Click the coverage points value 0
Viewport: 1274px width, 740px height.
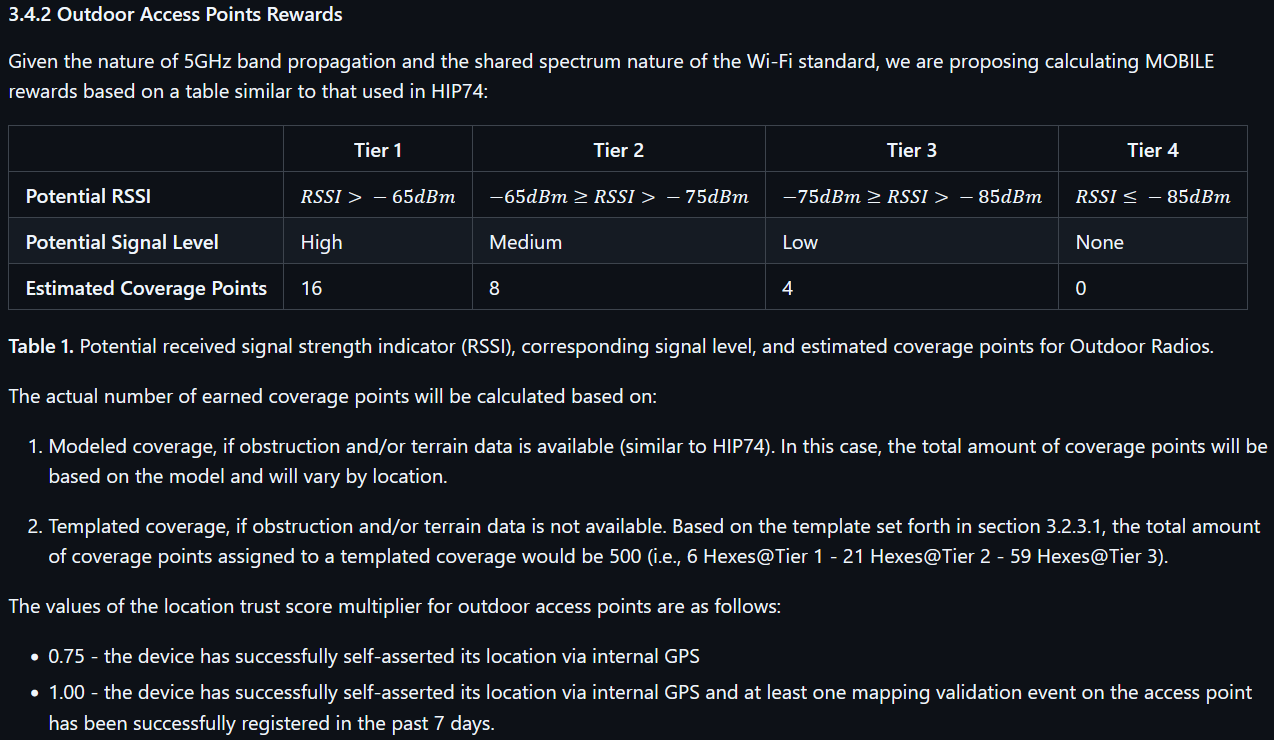[x=1081, y=288]
